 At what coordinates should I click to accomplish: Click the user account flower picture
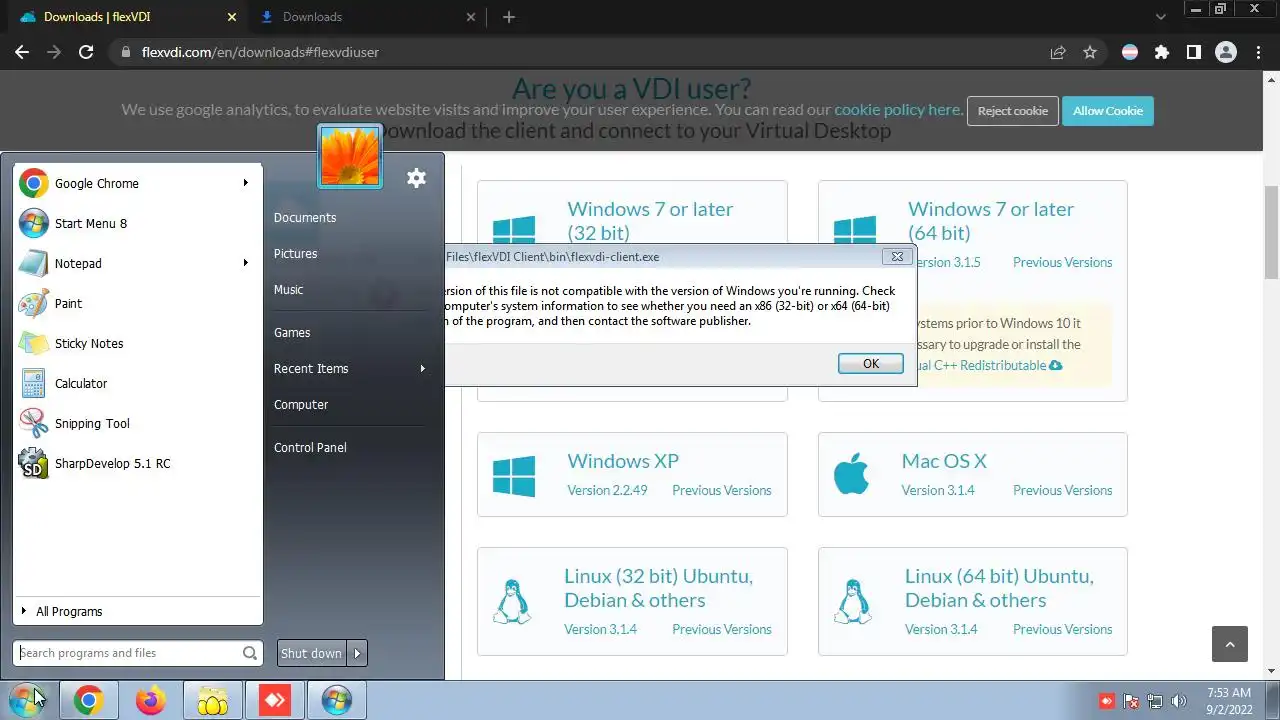coord(350,156)
